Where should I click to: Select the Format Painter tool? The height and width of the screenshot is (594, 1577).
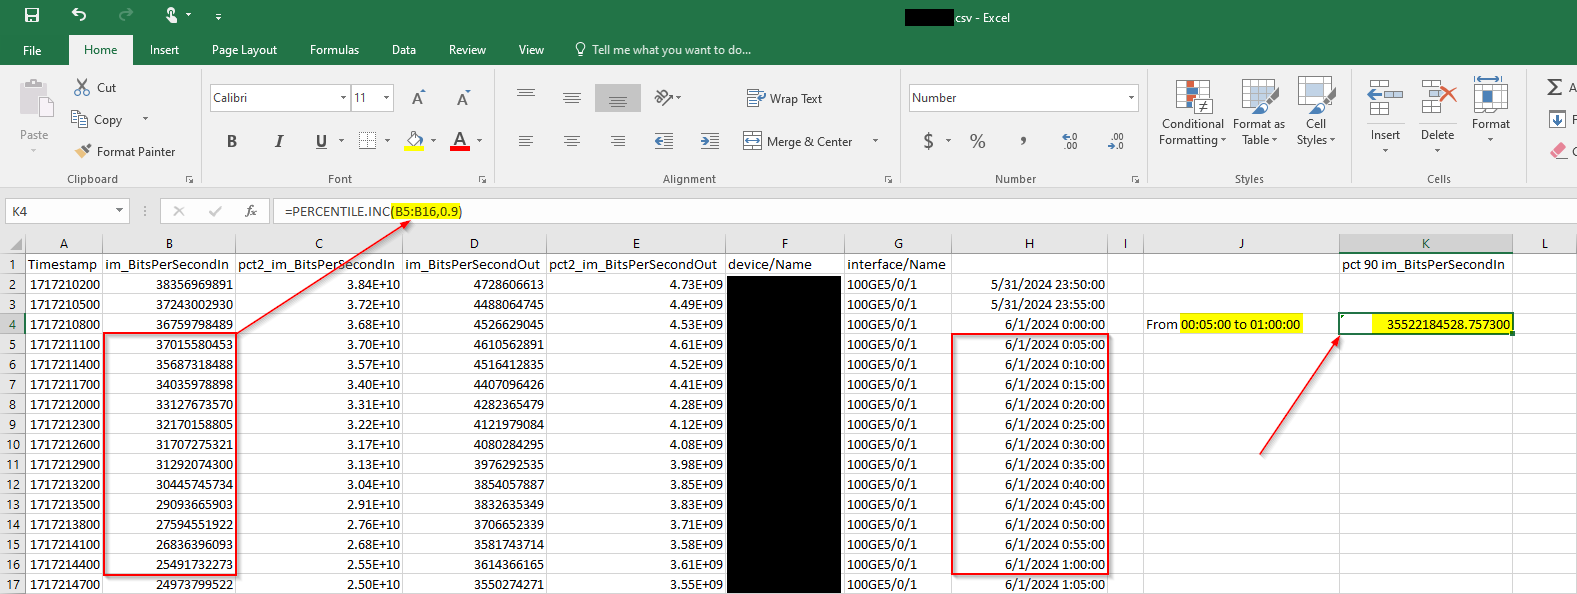(x=125, y=151)
